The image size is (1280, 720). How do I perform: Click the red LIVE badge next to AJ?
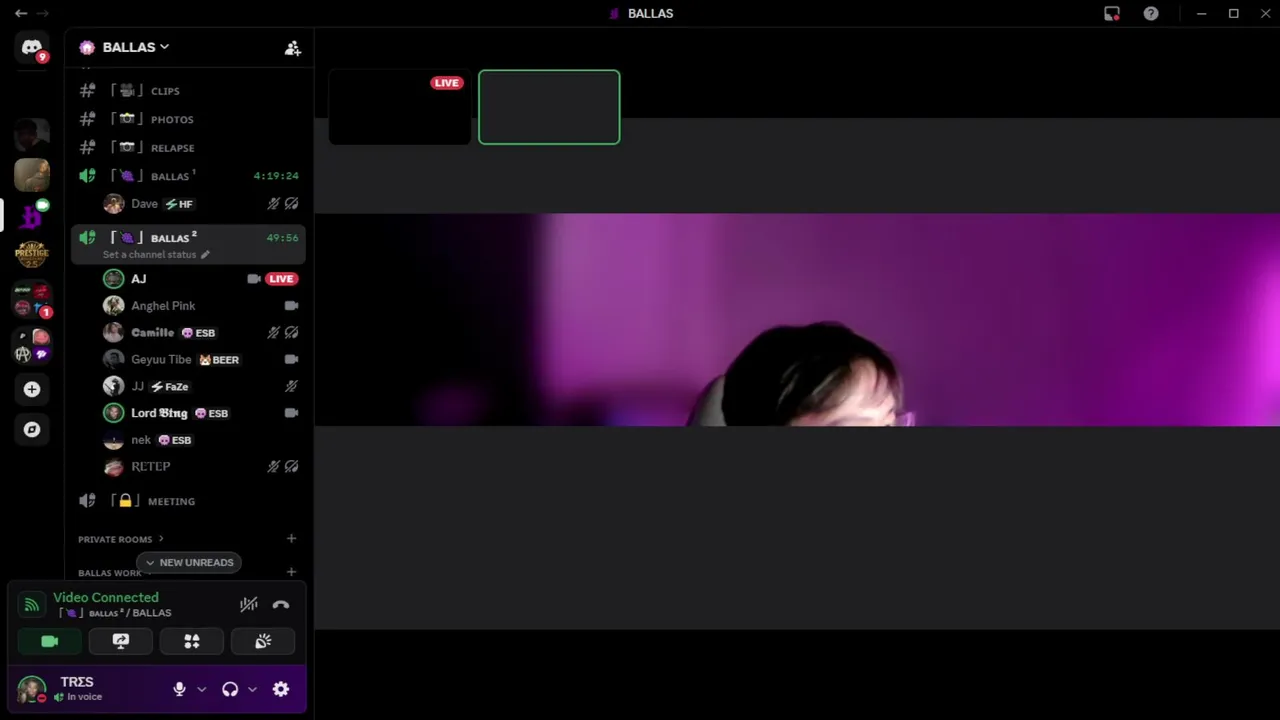click(x=281, y=279)
